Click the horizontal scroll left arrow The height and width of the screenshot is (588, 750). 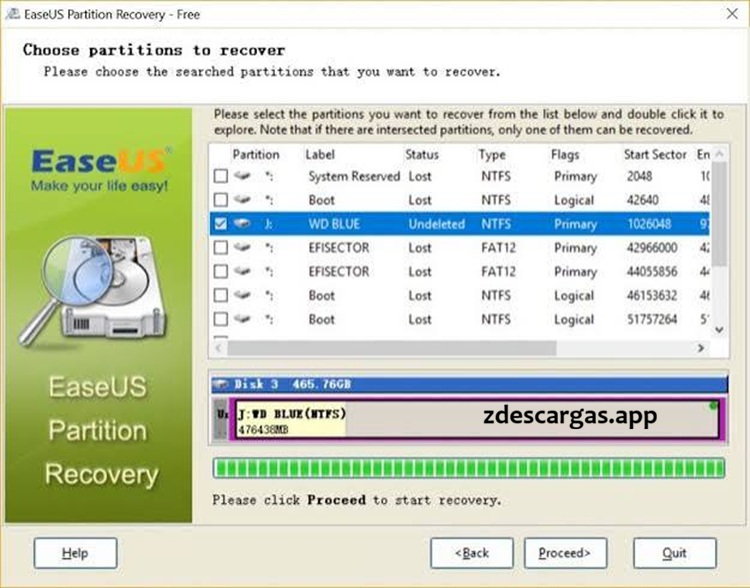[x=219, y=348]
